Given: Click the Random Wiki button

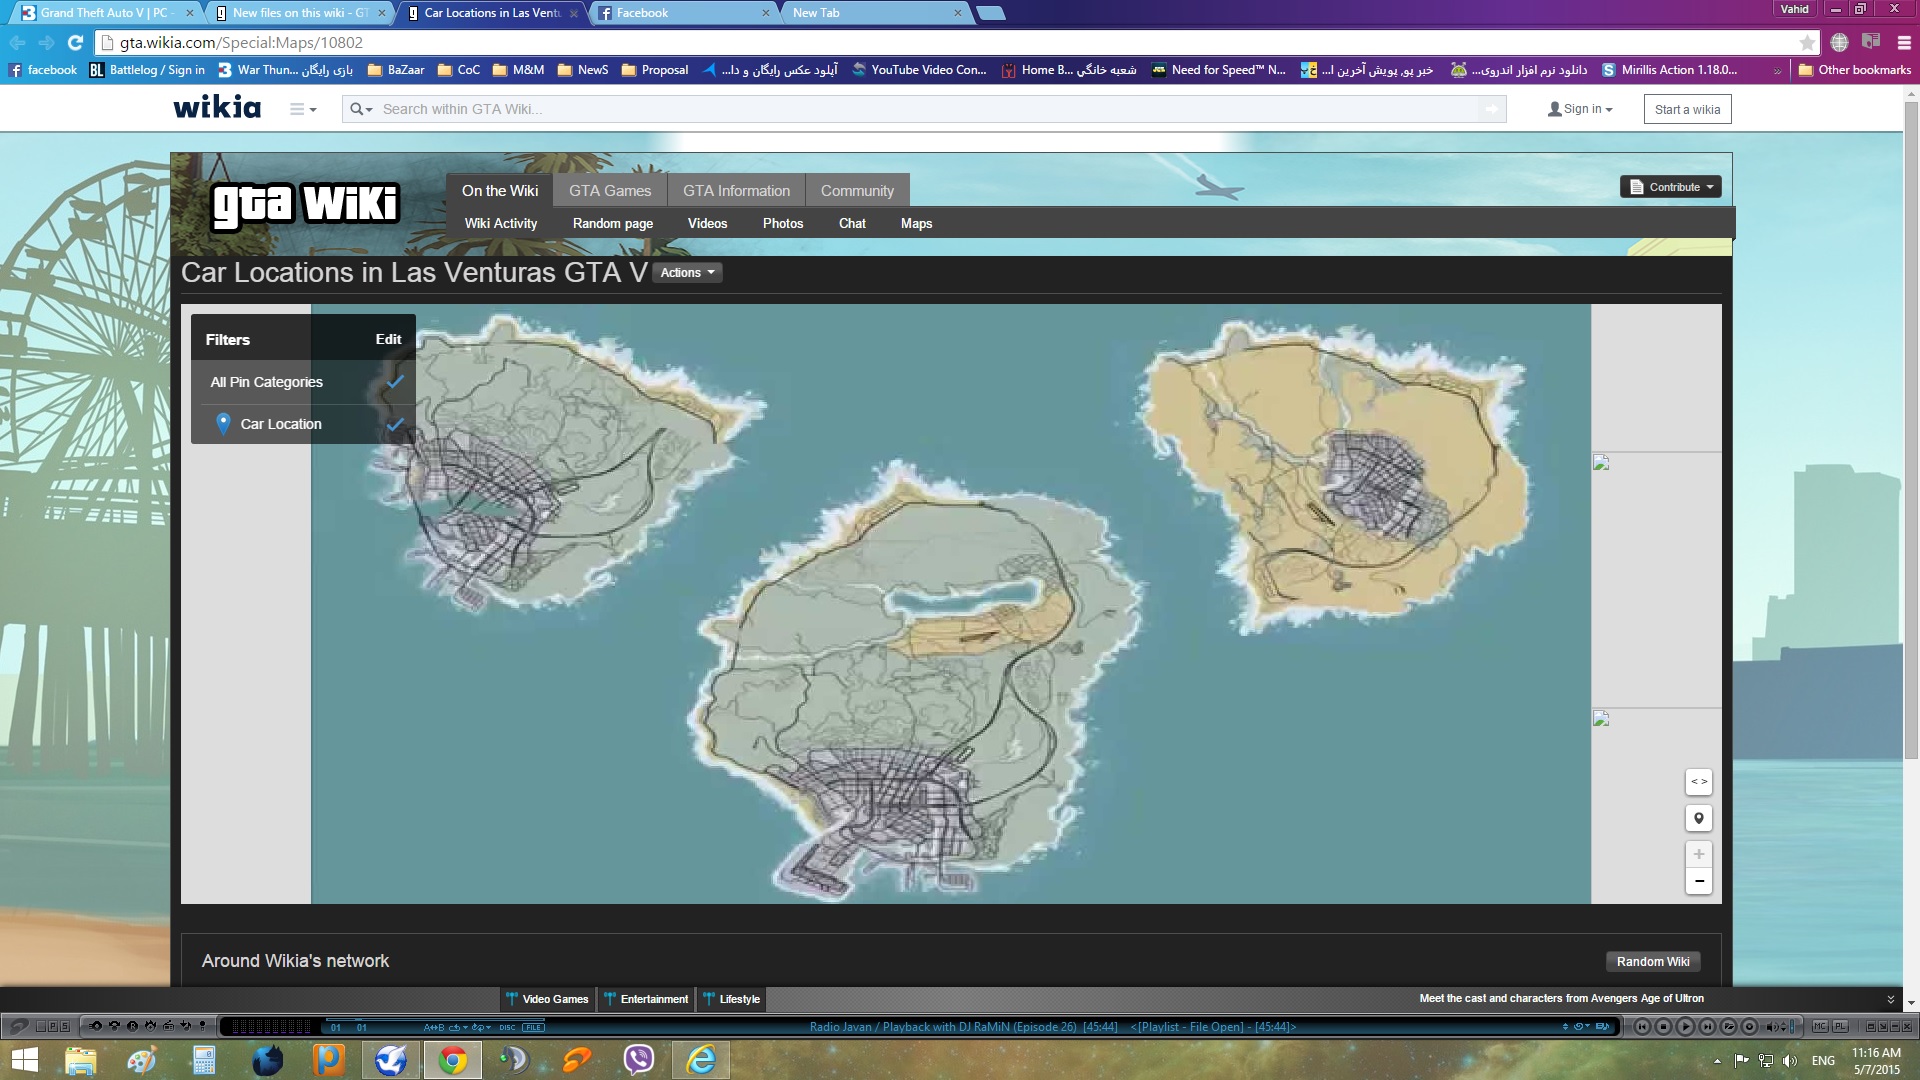Looking at the screenshot, I should [1652, 961].
